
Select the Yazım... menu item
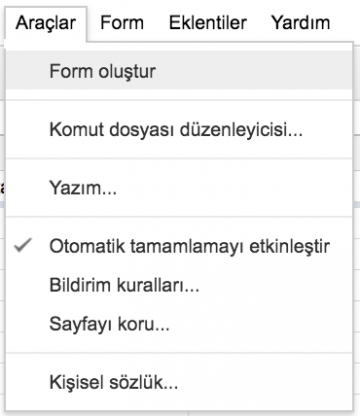pyautogui.click(x=179, y=188)
